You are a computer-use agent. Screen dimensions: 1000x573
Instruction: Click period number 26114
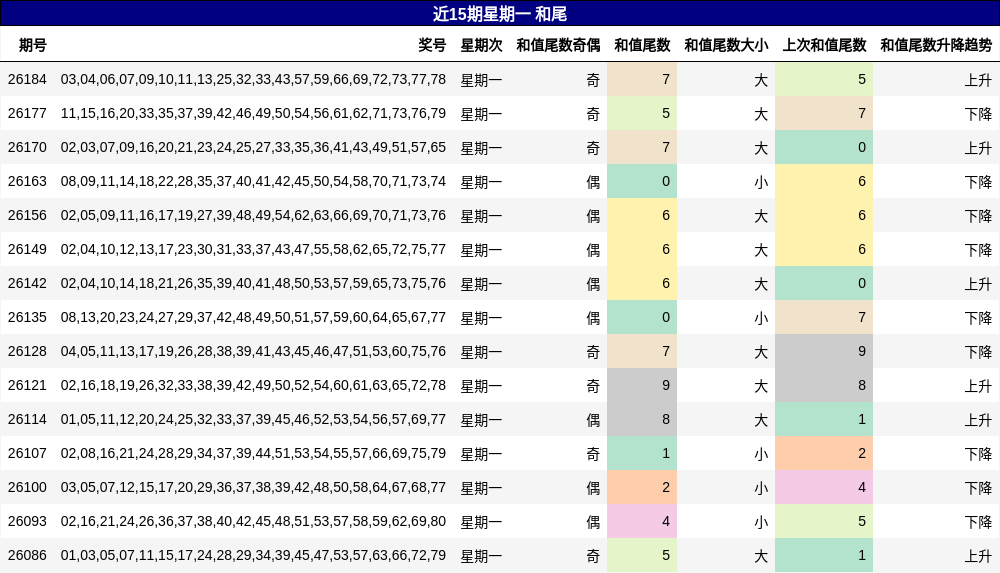point(27,419)
